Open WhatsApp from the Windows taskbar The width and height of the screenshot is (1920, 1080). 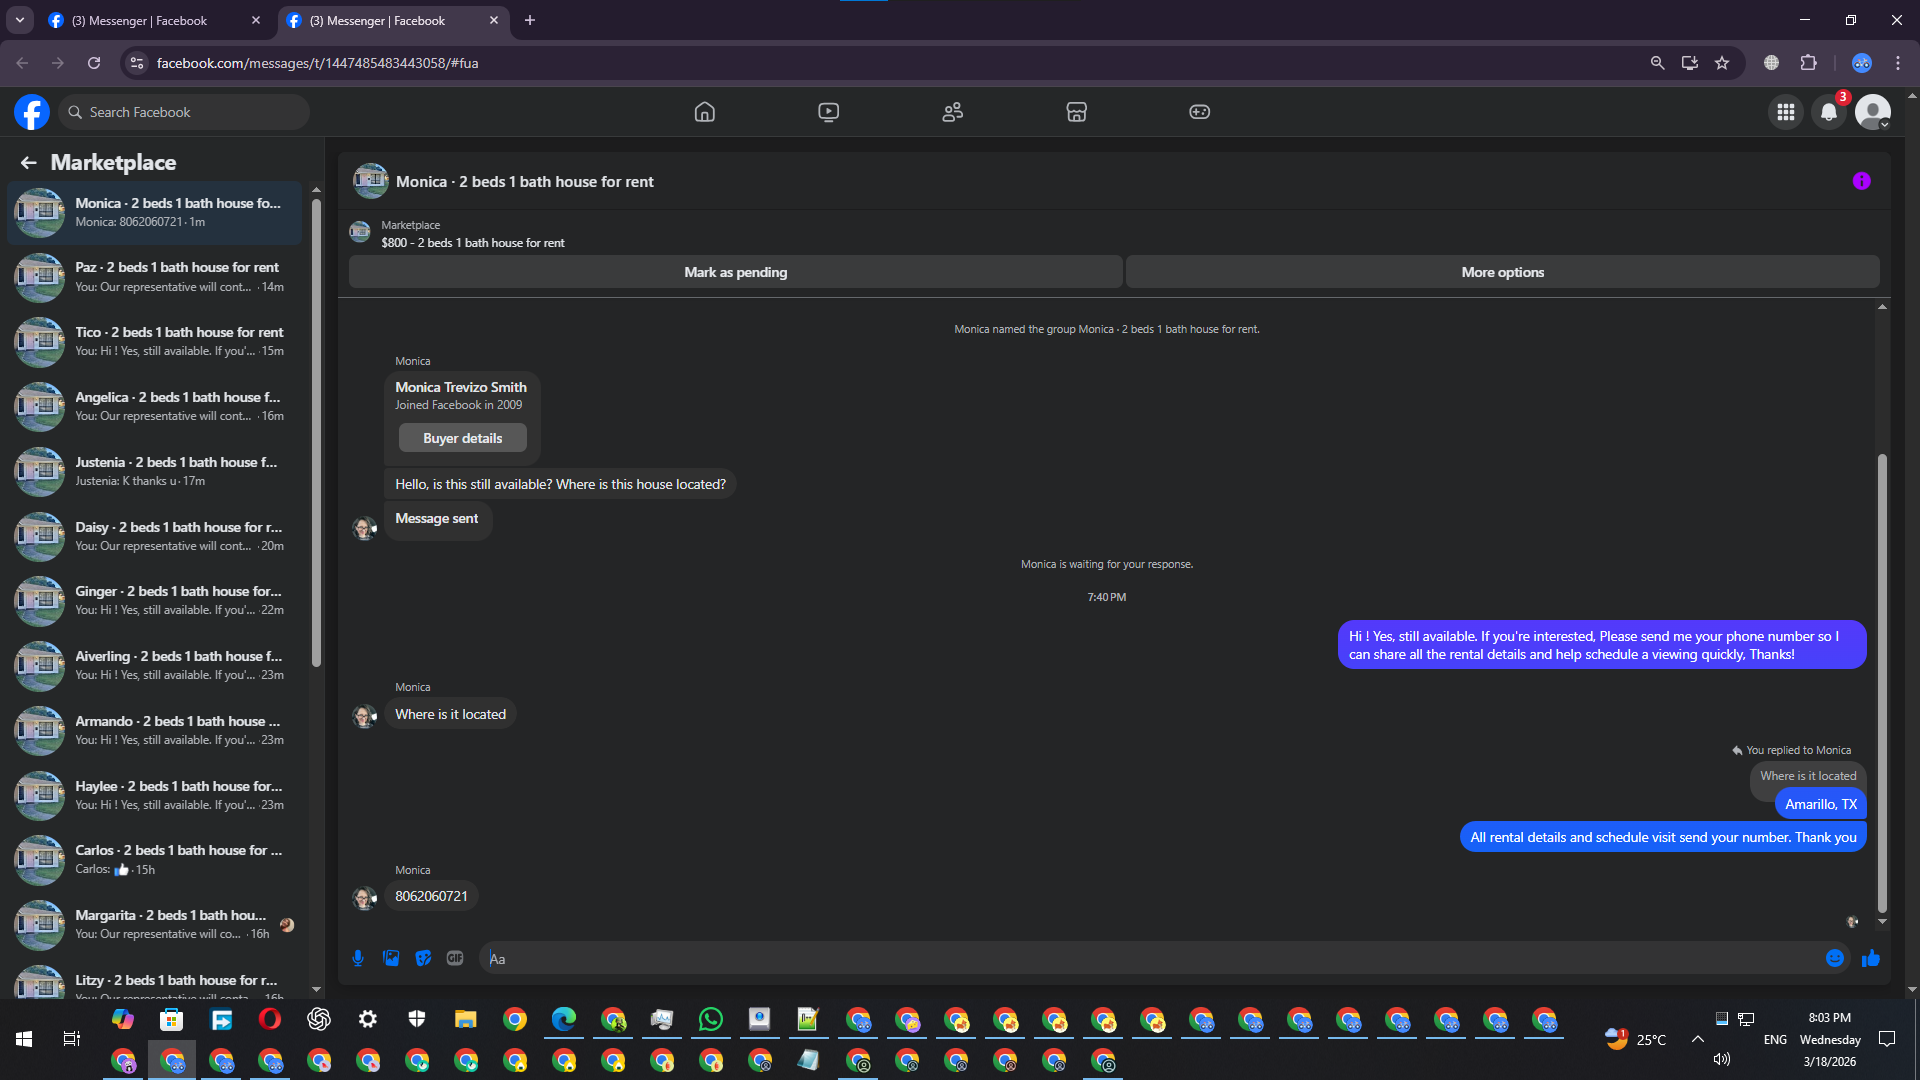(710, 1019)
